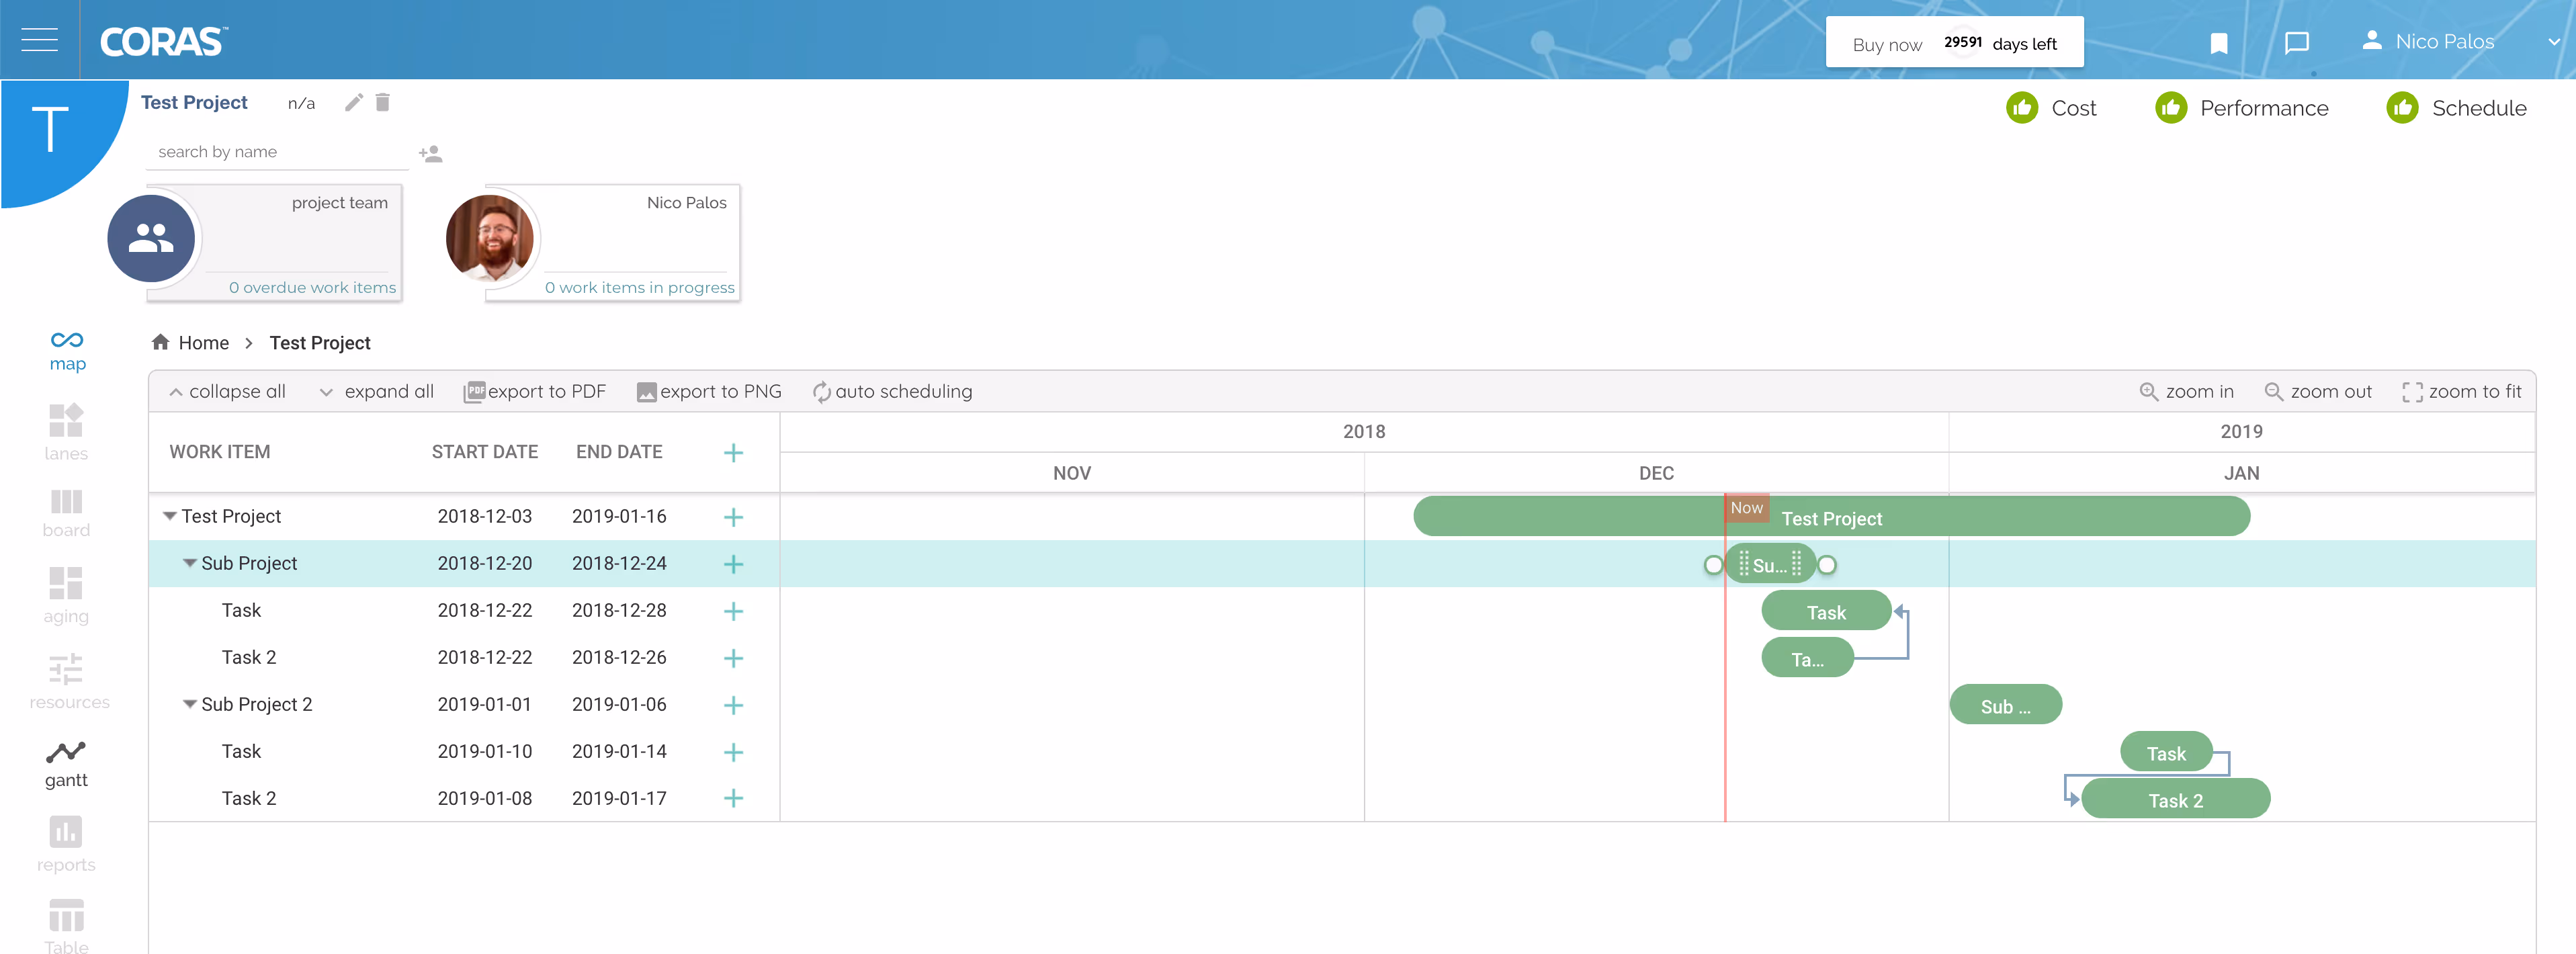This screenshot has width=2576, height=954.
Task: Open the map view in sidebar
Action: click(67, 351)
